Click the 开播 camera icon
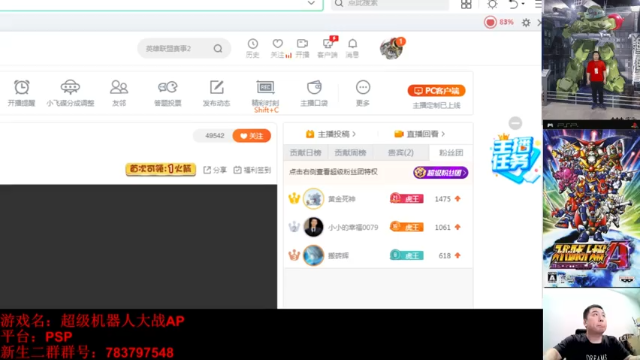This screenshot has width=640, height=360. click(302, 44)
